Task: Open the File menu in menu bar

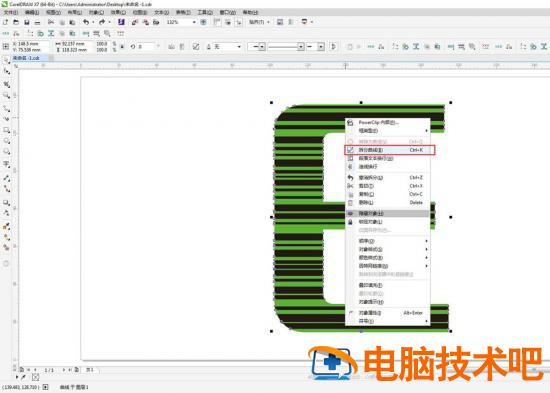Action: coord(10,12)
